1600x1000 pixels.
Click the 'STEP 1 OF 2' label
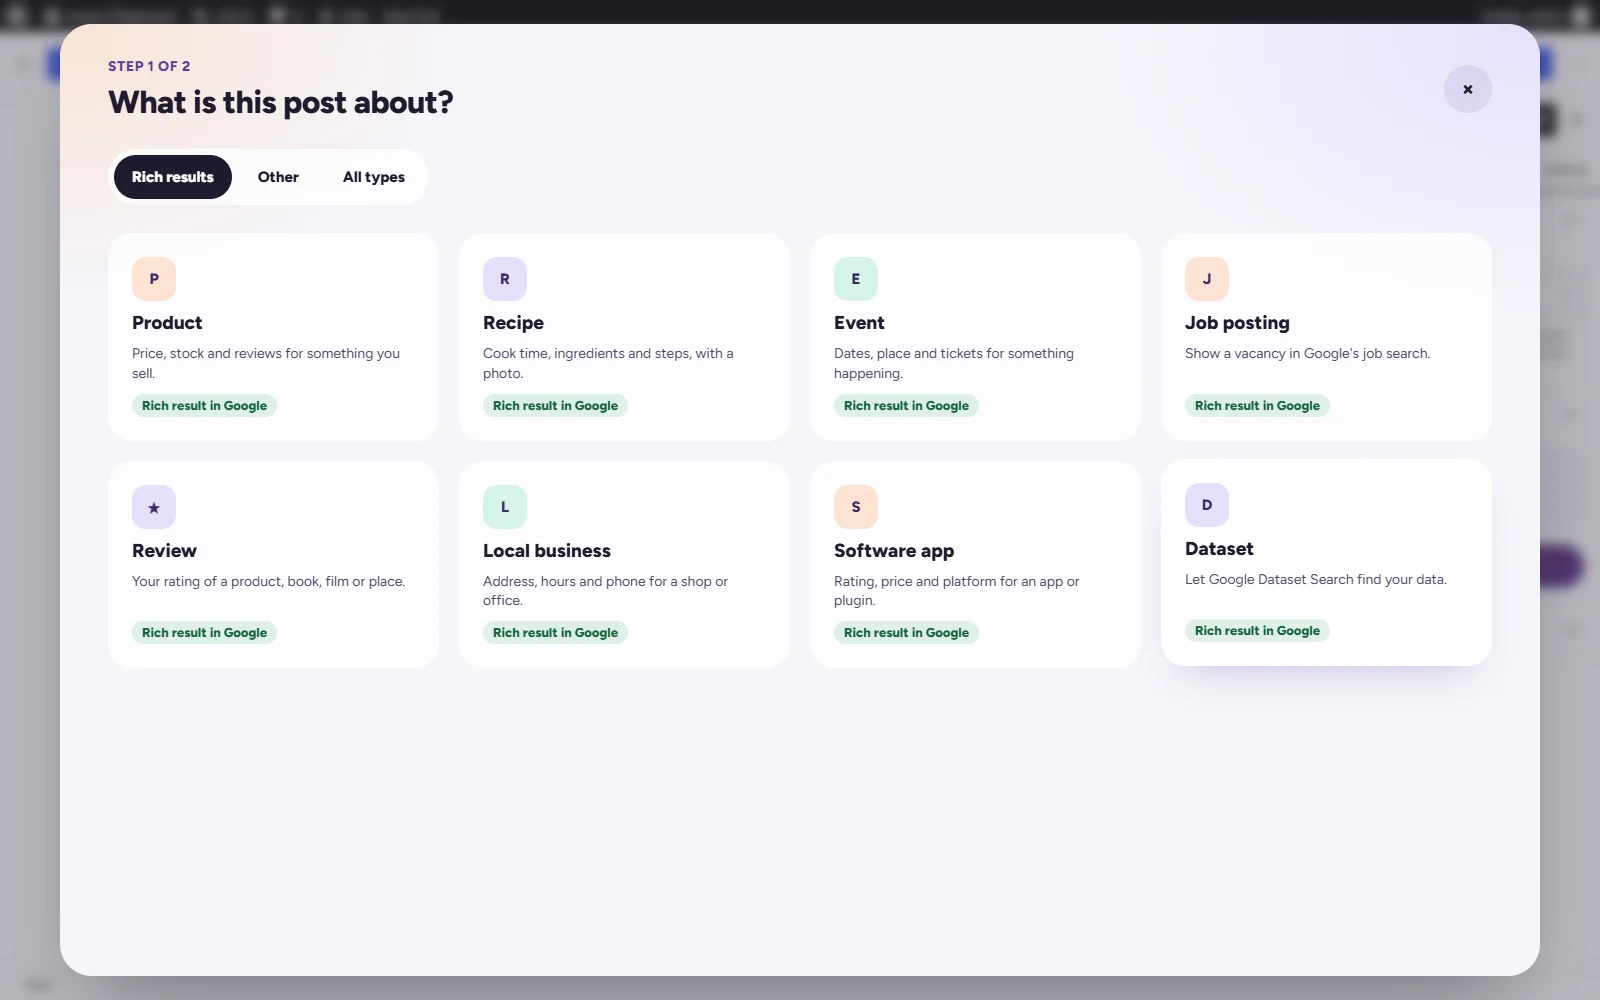[x=149, y=66]
